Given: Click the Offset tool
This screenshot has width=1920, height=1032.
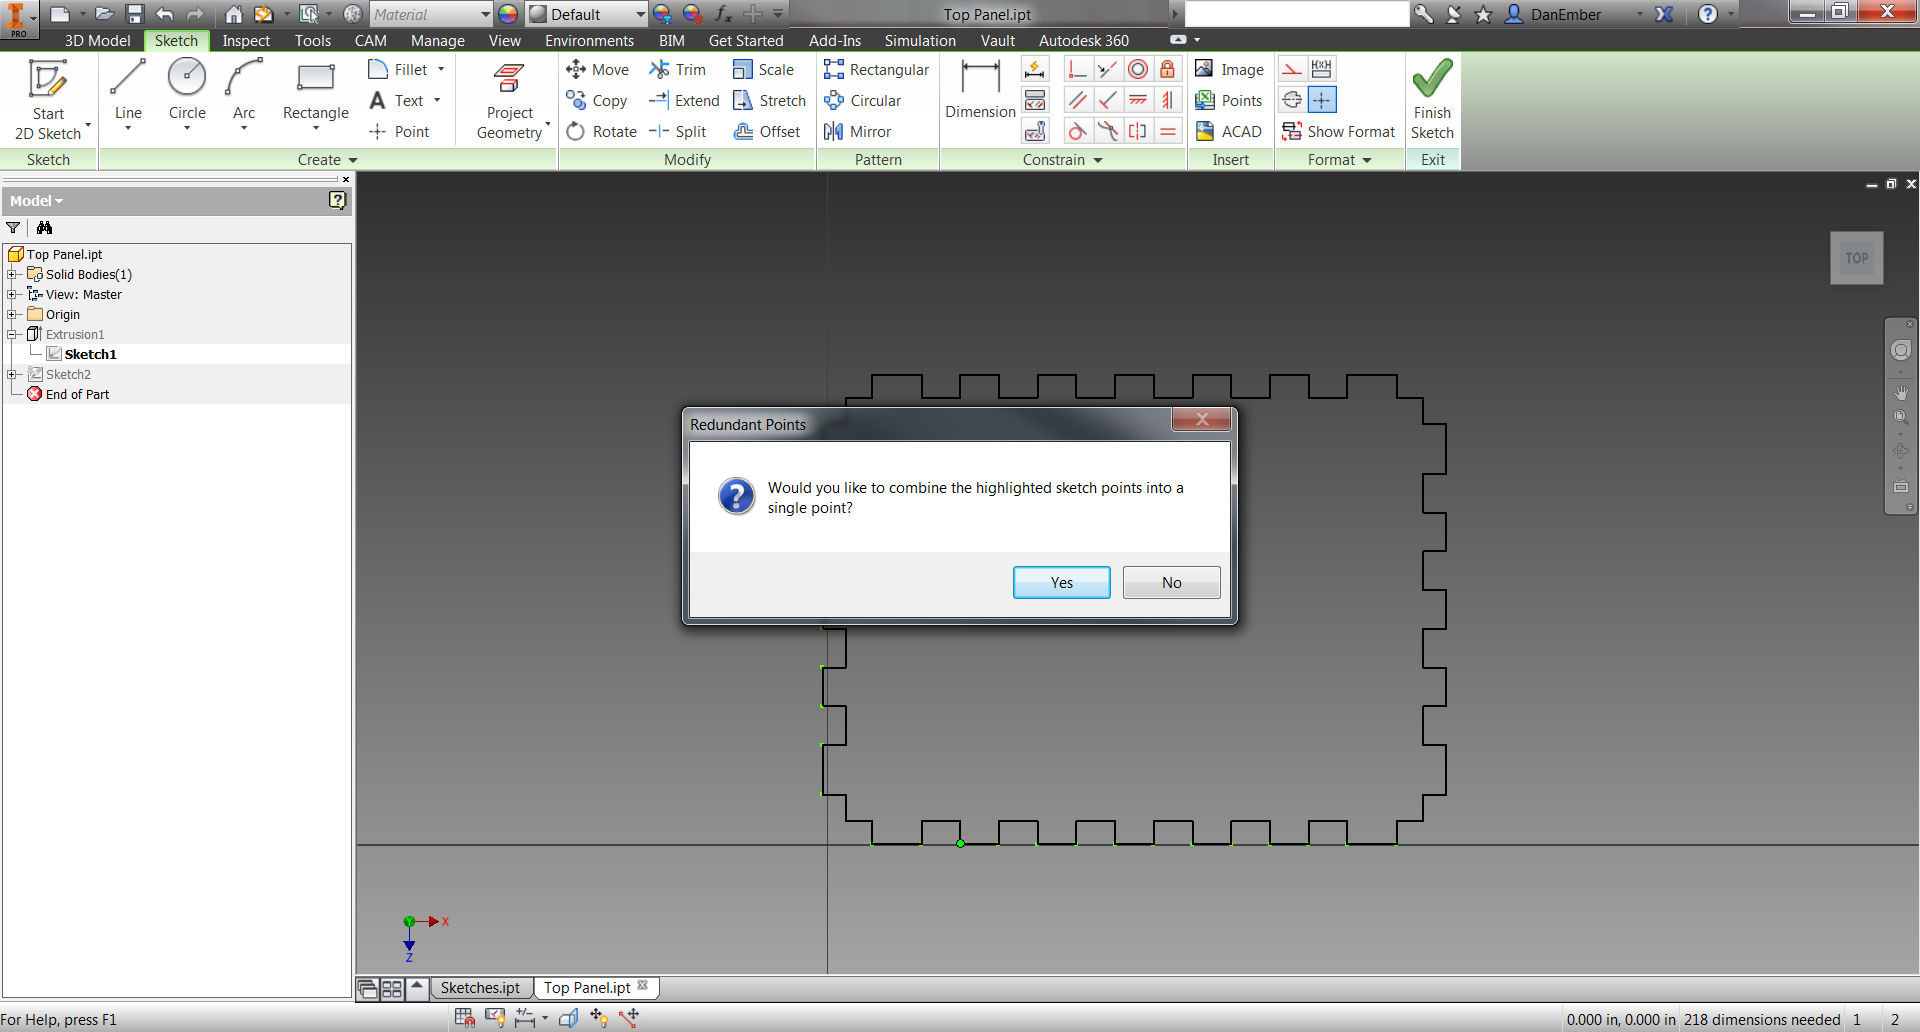Looking at the screenshot, I should (766, 131).
